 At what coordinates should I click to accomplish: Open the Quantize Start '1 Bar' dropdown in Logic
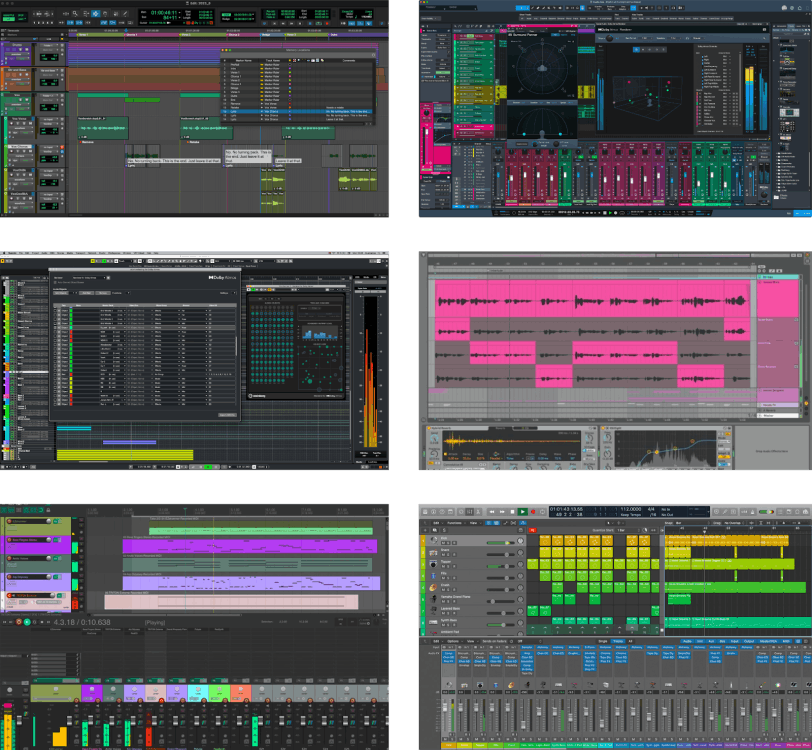tap(628, 530)
